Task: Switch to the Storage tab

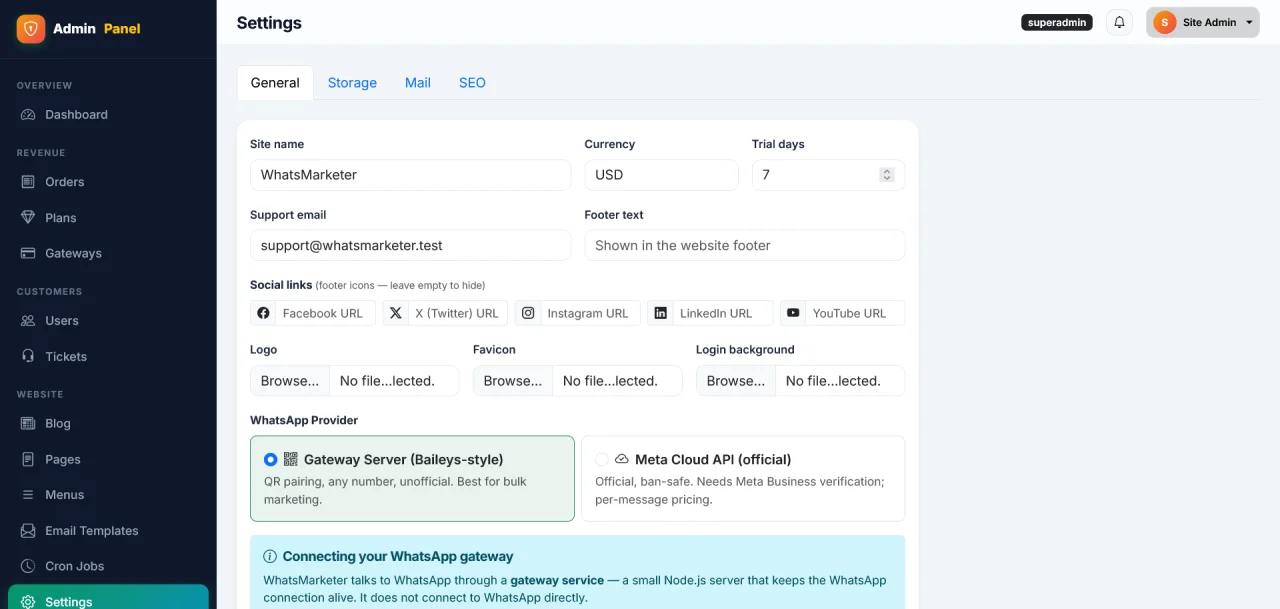Action: (x=352, y=83)
